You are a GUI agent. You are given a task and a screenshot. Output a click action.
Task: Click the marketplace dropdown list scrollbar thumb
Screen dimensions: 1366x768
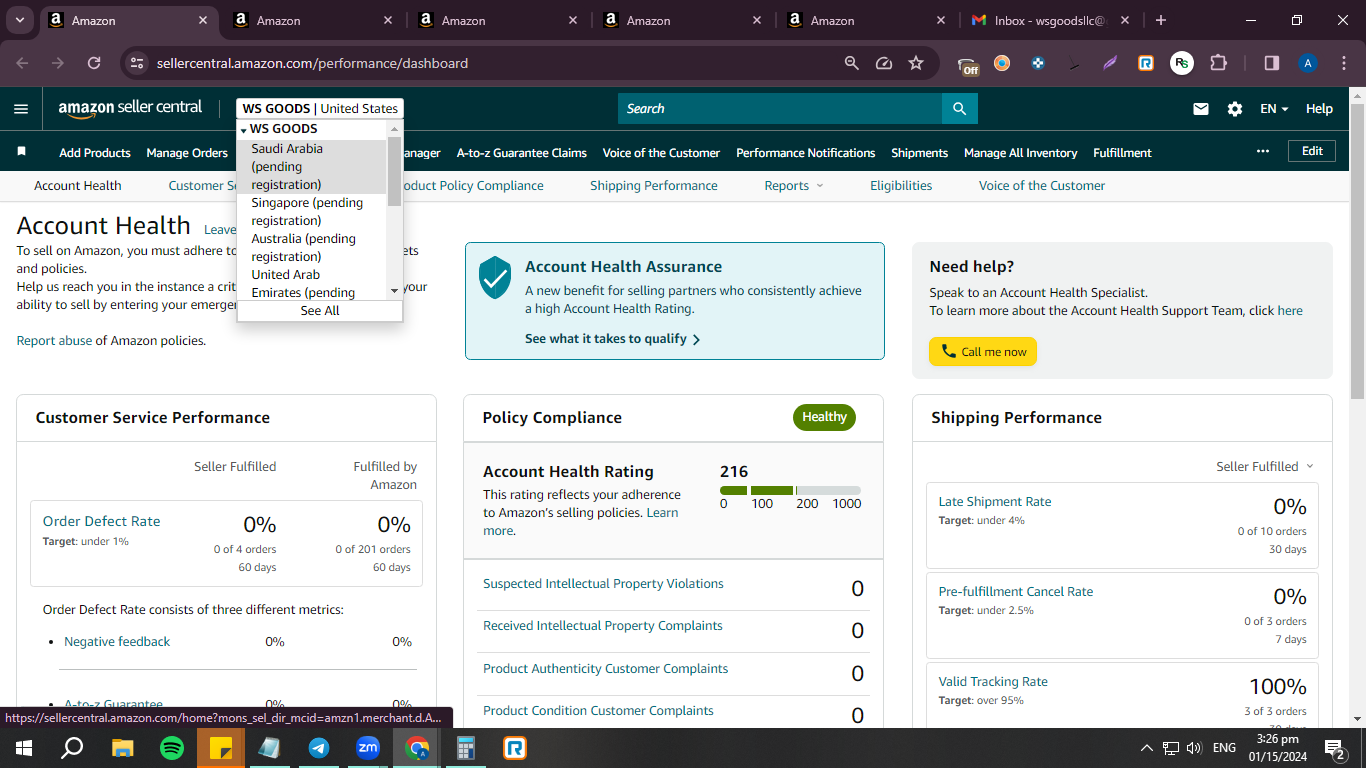pos(394,170)
